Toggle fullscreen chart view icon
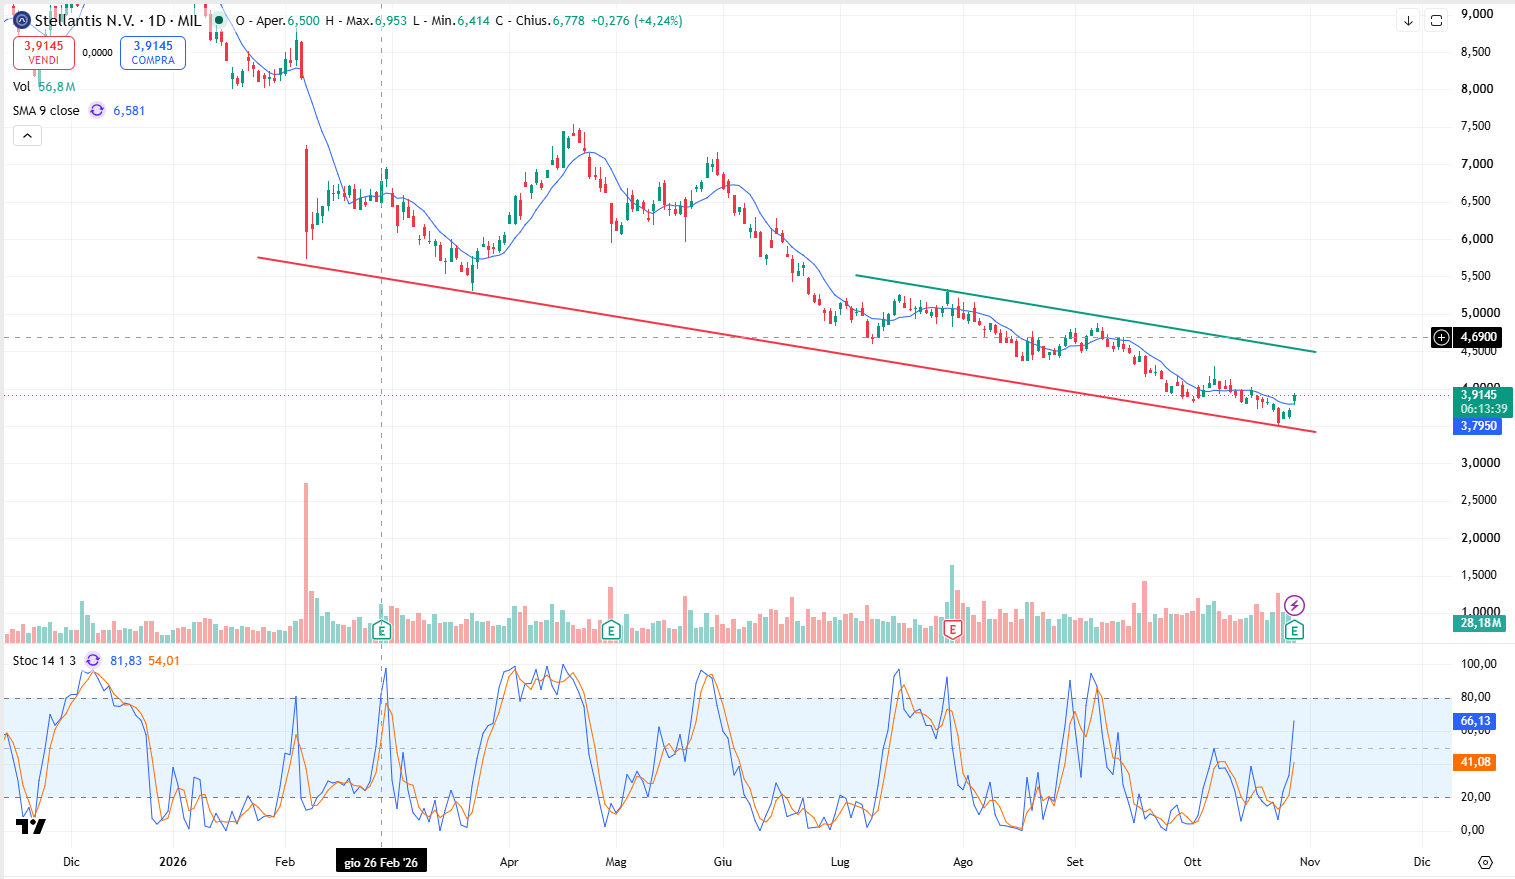Viewport: 1515px width, 879px height. [x=1436, y=20]
